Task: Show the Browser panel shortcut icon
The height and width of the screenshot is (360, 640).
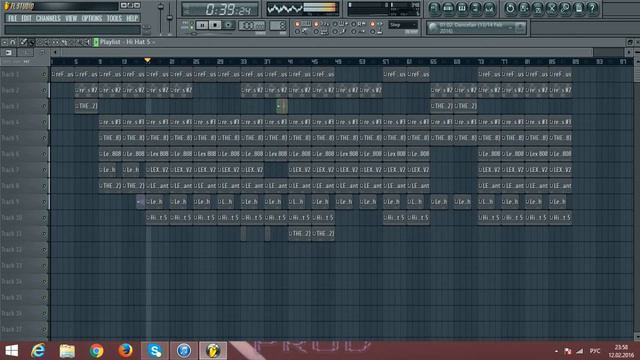Action: pyautogui.click(x=476, y=8)
